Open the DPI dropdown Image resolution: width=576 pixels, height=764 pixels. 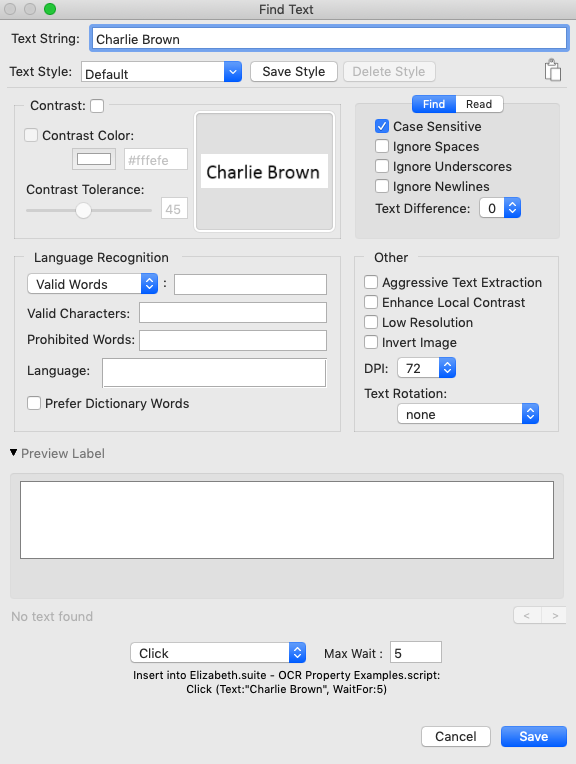click(x=426, y=368)
